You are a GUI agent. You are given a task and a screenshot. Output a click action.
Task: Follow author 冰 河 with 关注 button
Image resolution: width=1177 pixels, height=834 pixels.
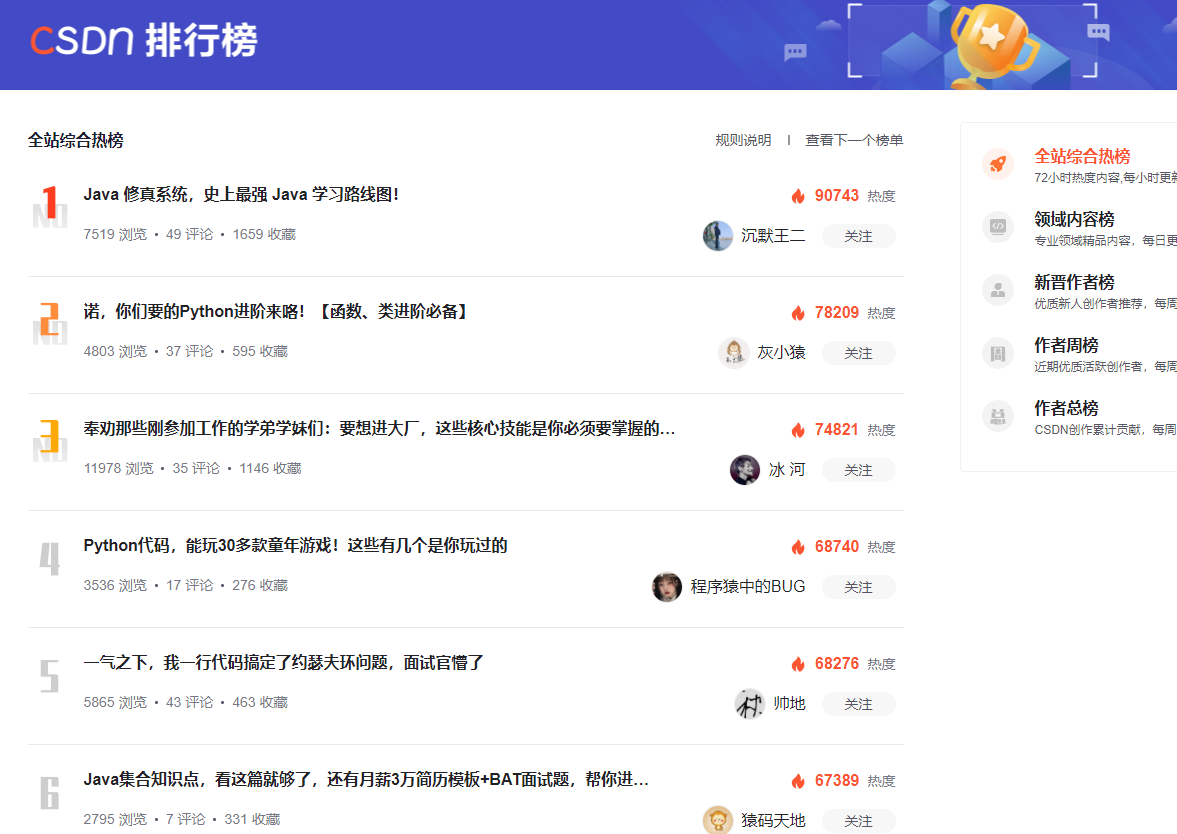pyautogui.click(x=859, y=471)
